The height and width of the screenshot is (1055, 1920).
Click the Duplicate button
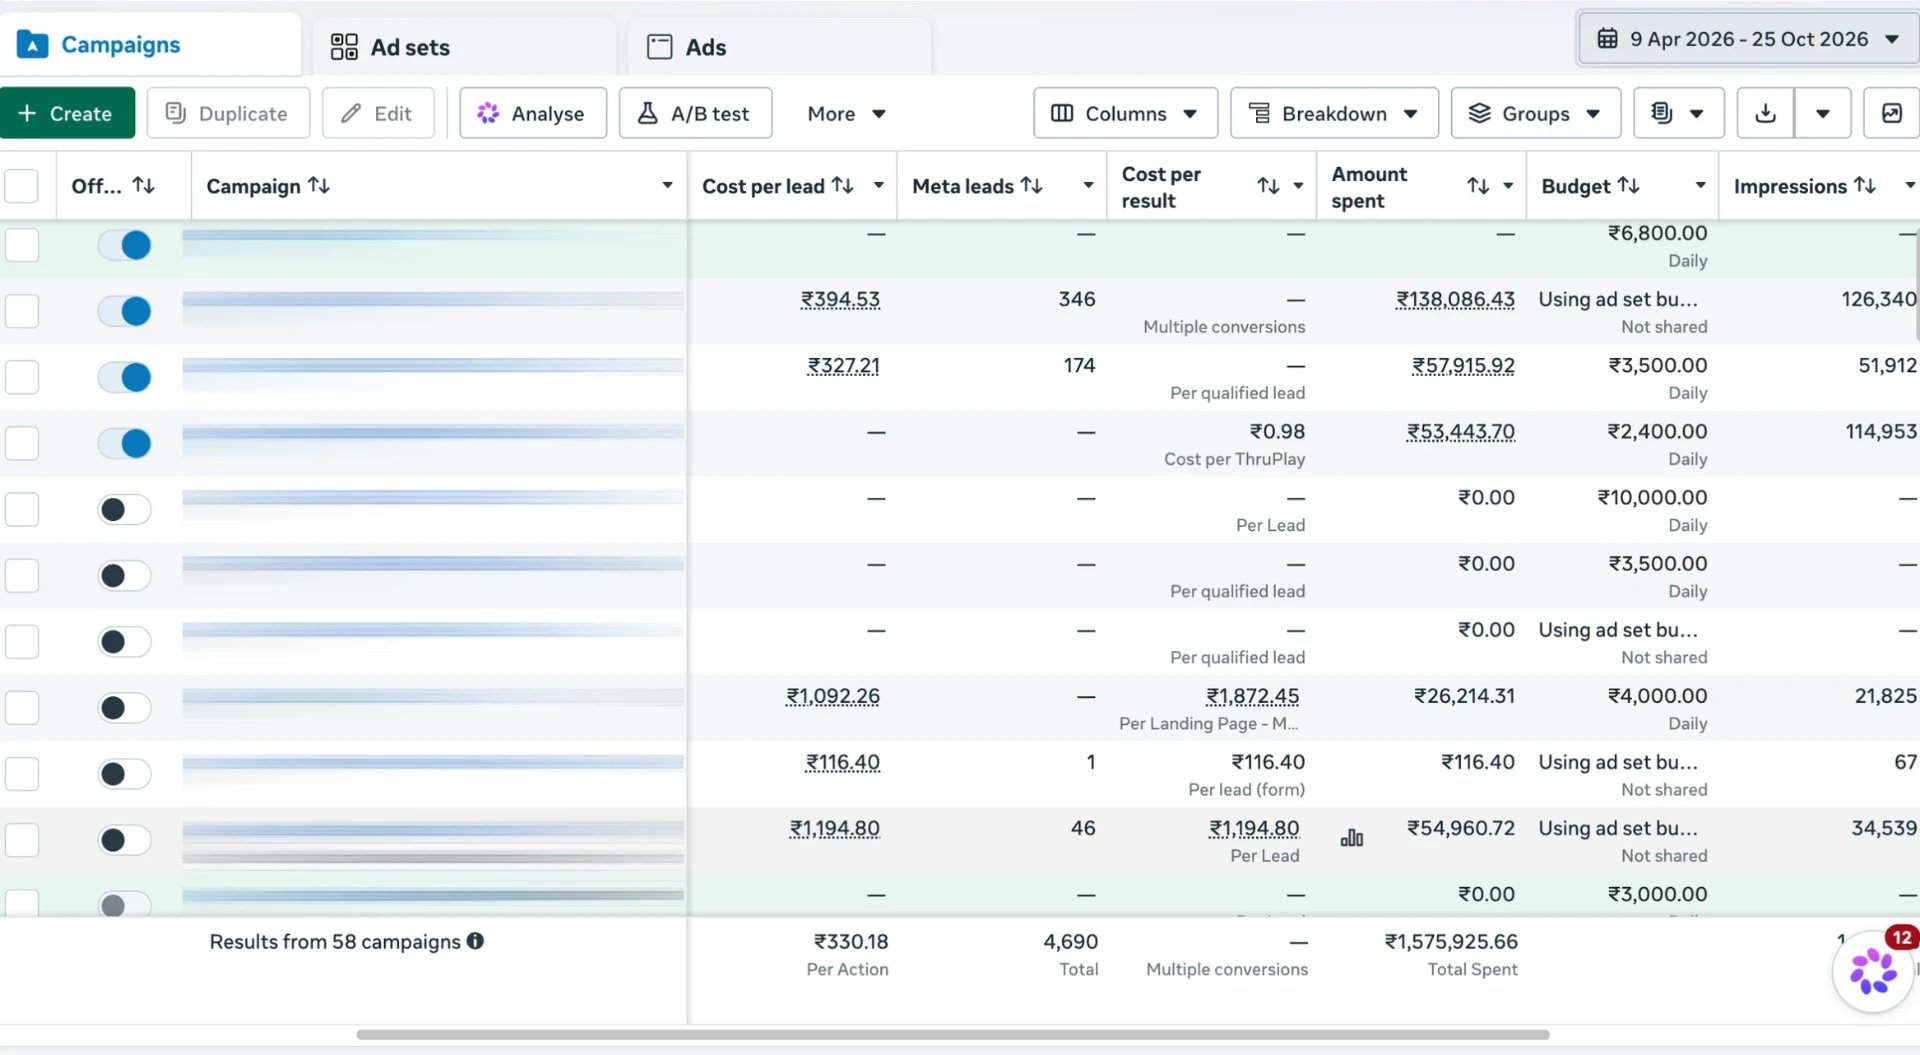228,113
